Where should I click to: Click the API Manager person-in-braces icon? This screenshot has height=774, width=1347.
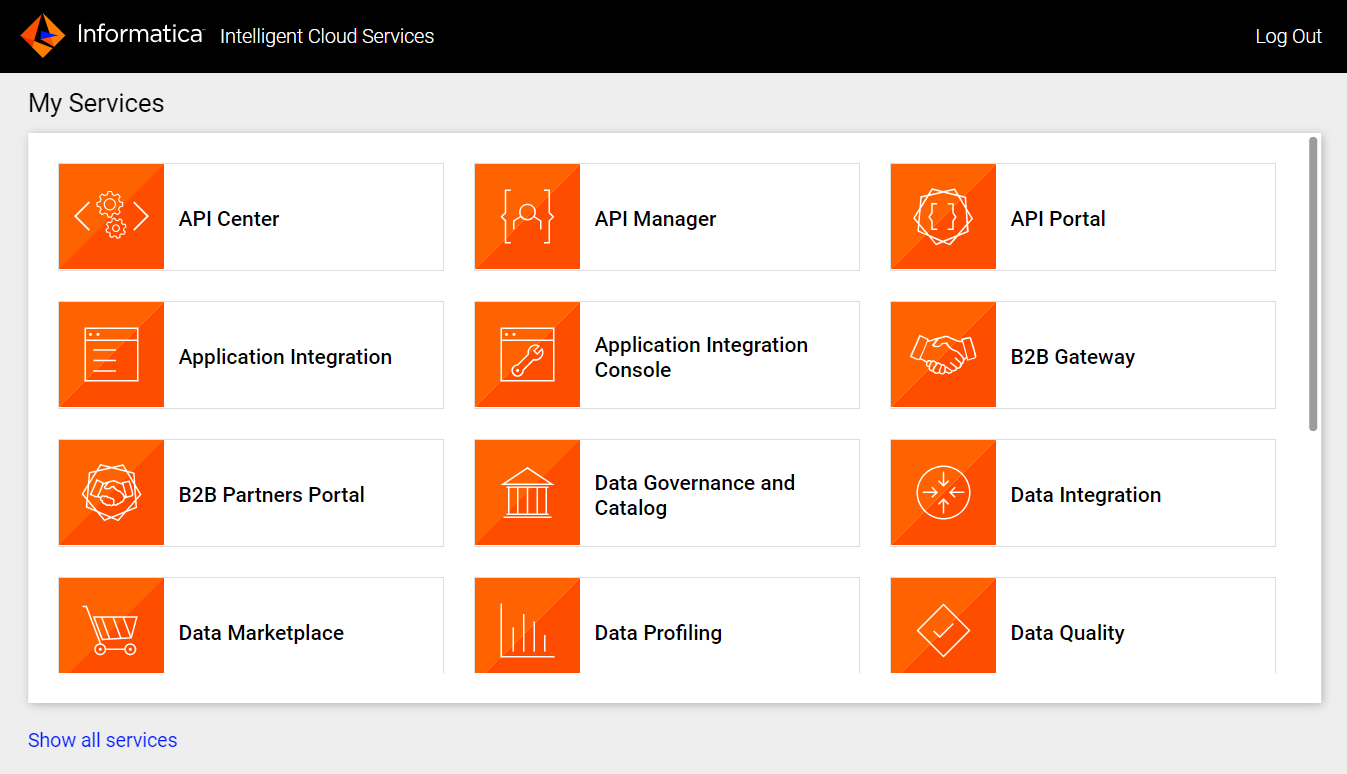pyautogui.click(x=527, y=217)
